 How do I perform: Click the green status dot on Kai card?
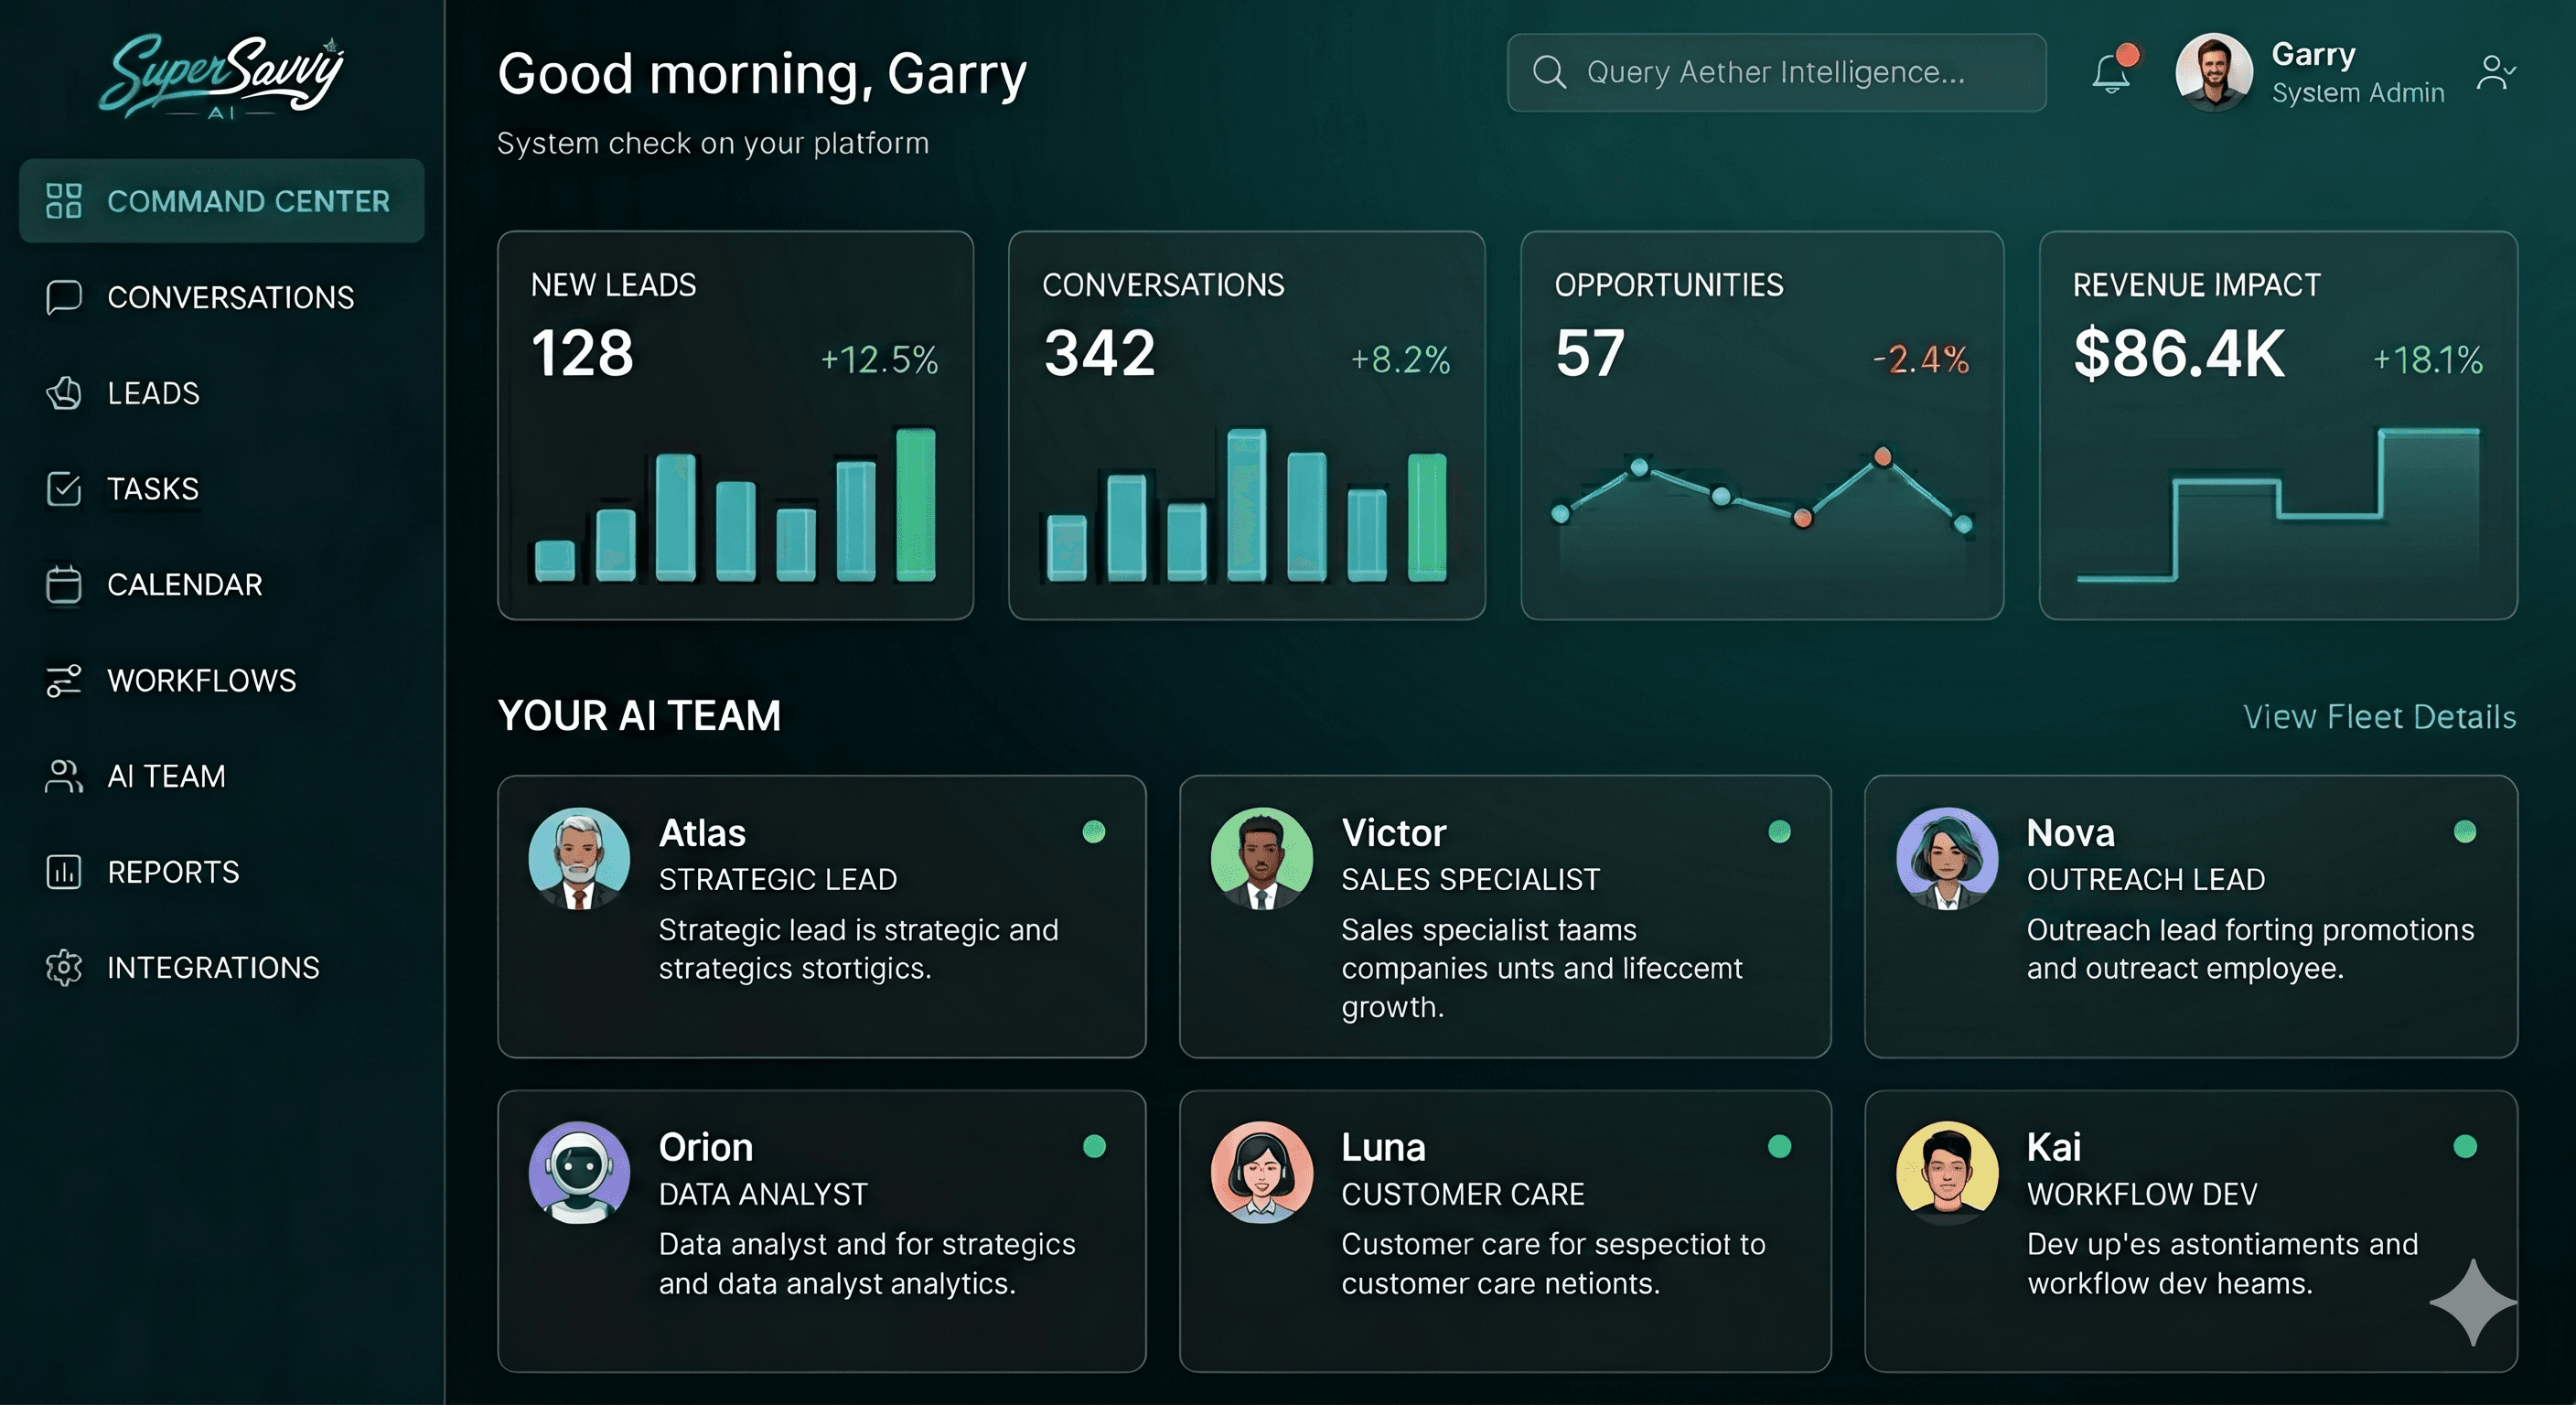[2465, 1146]
